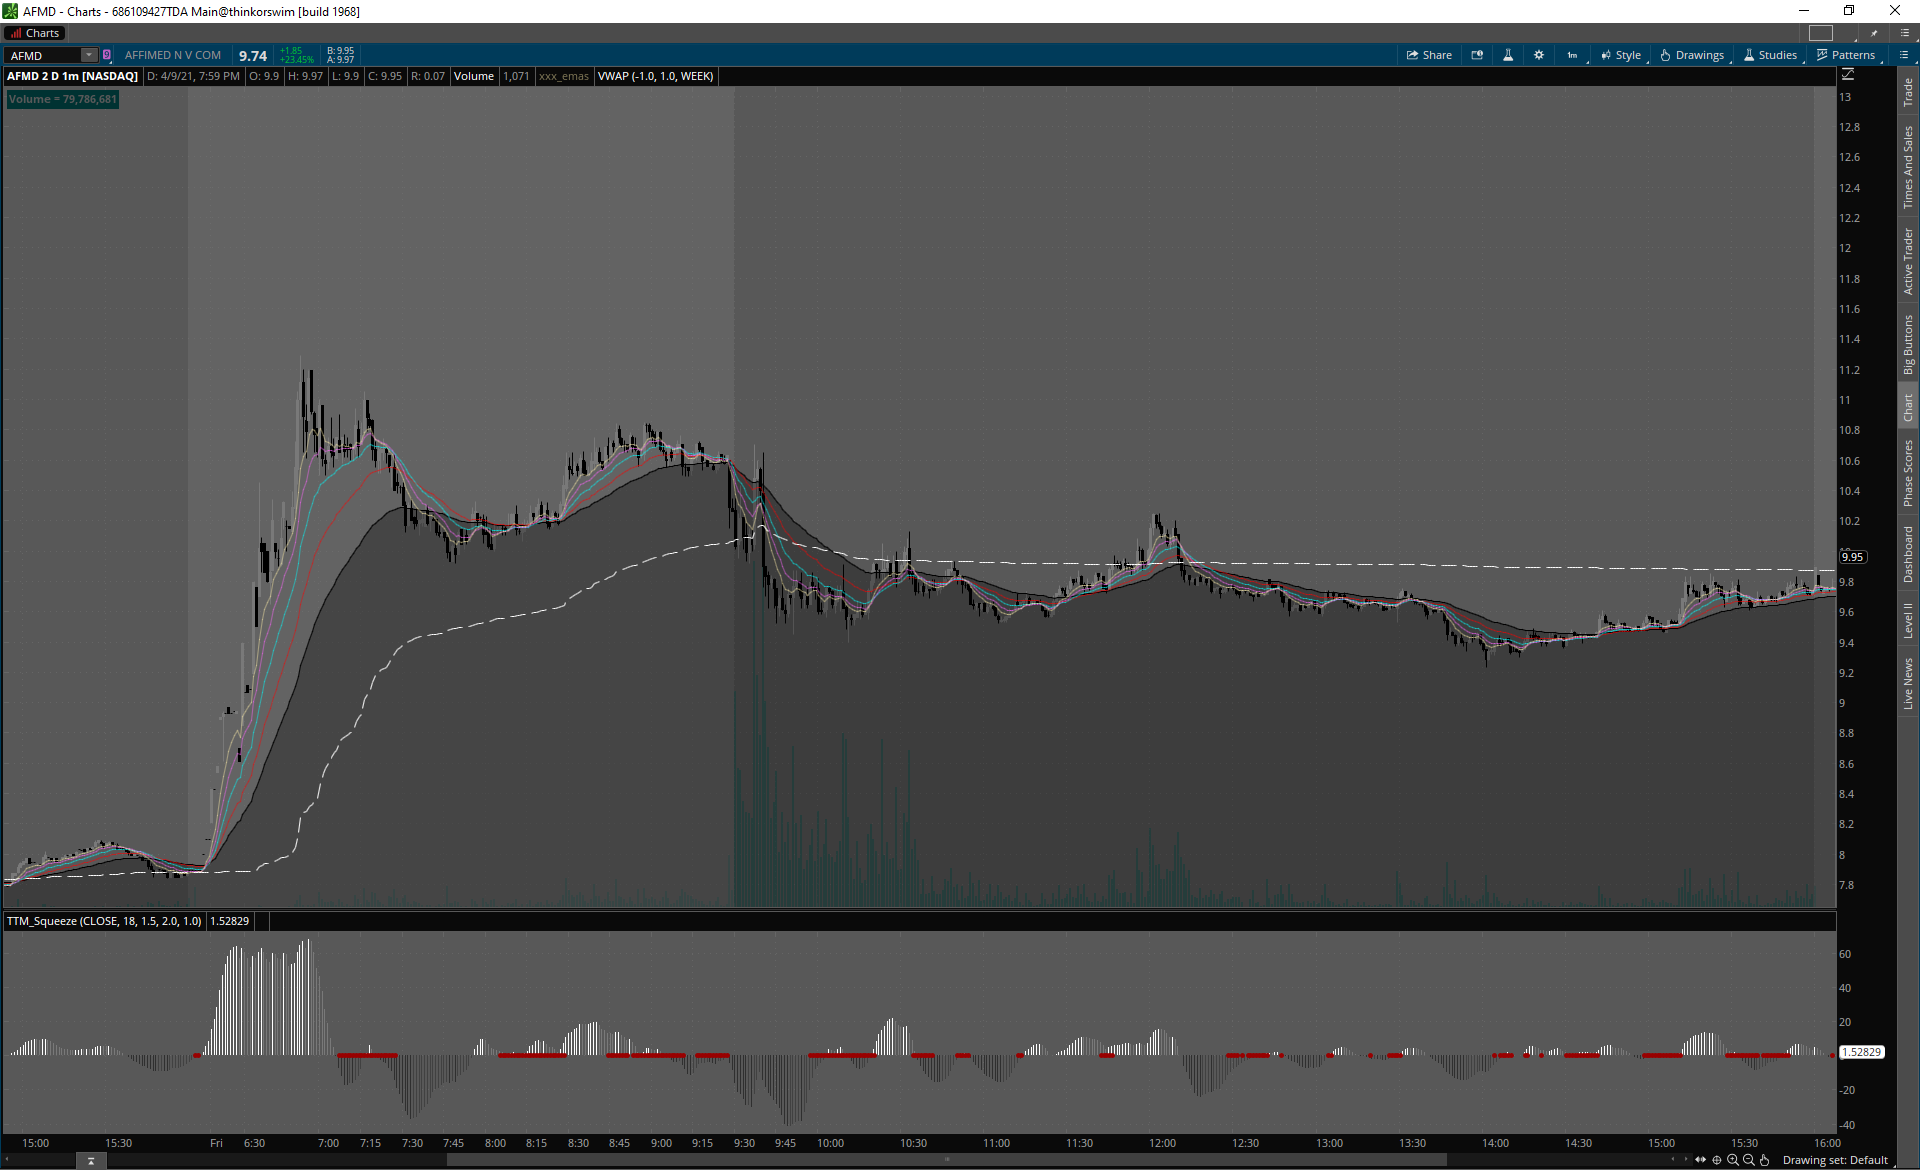The image size is (1920, 1170).
Task: Select the pointer hand drawing tool
Action: click(1765, 1160)
